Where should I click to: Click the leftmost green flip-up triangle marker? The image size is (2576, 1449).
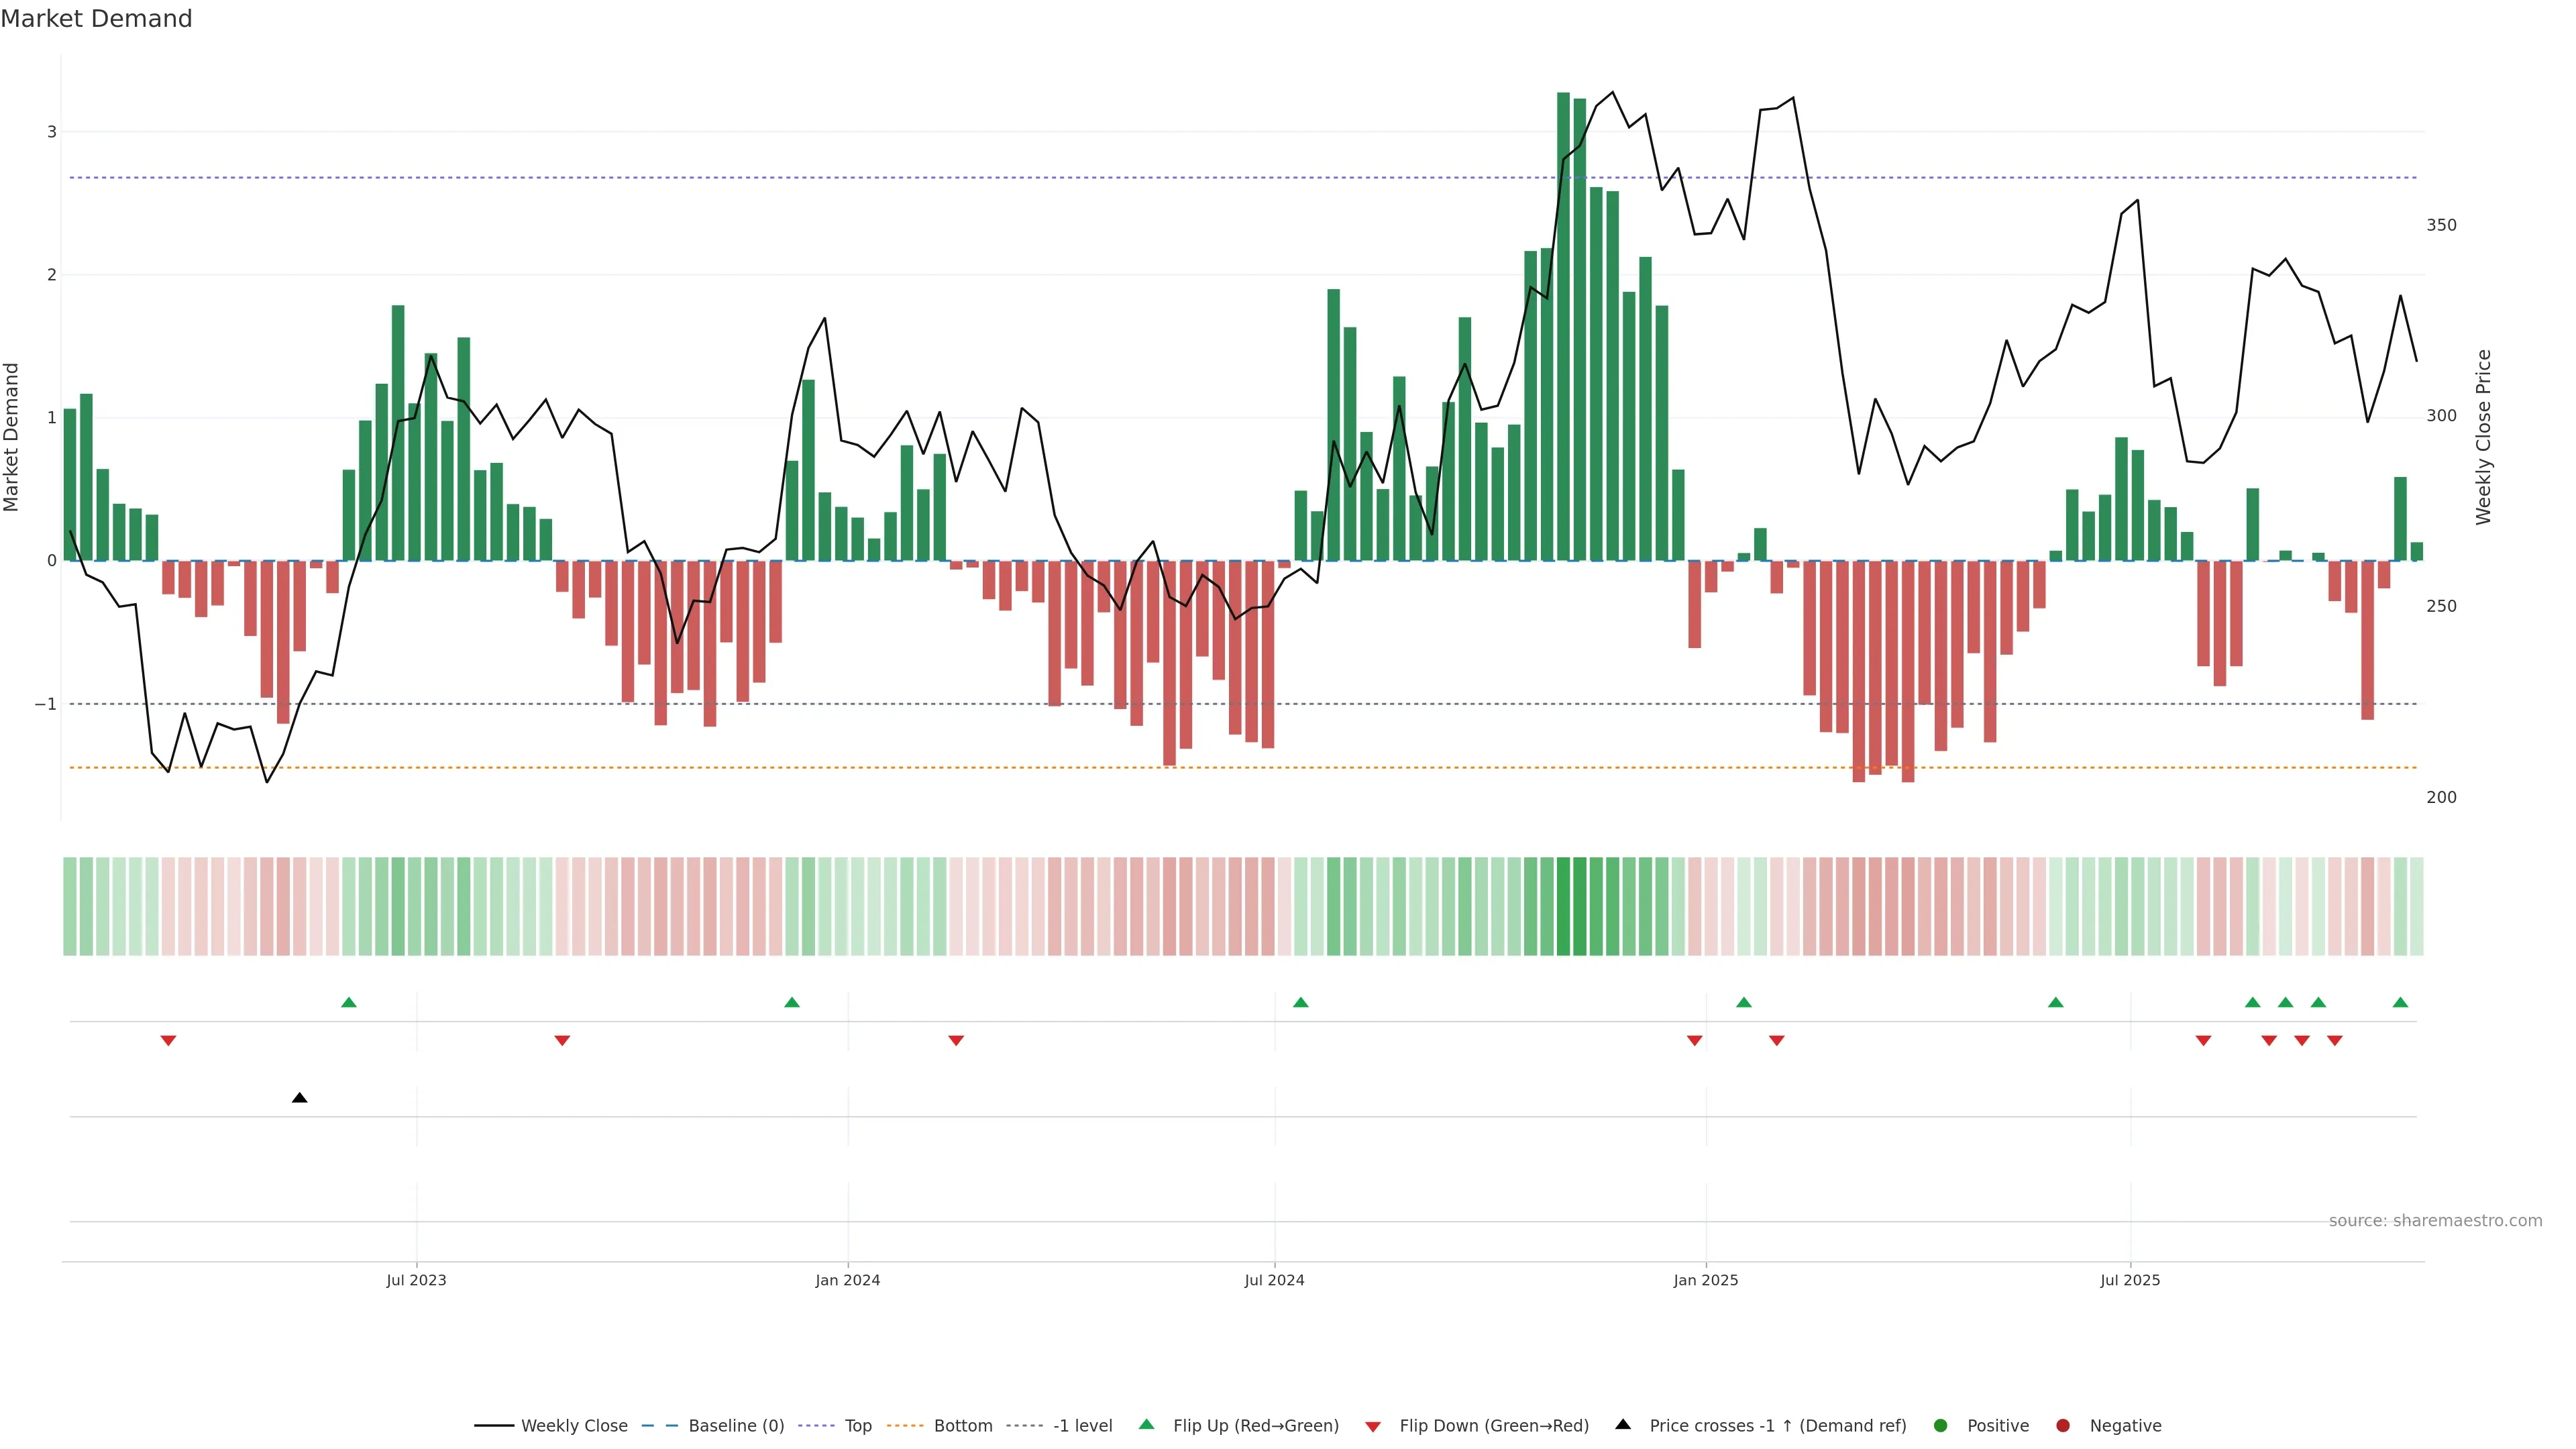pos(349,1002)
